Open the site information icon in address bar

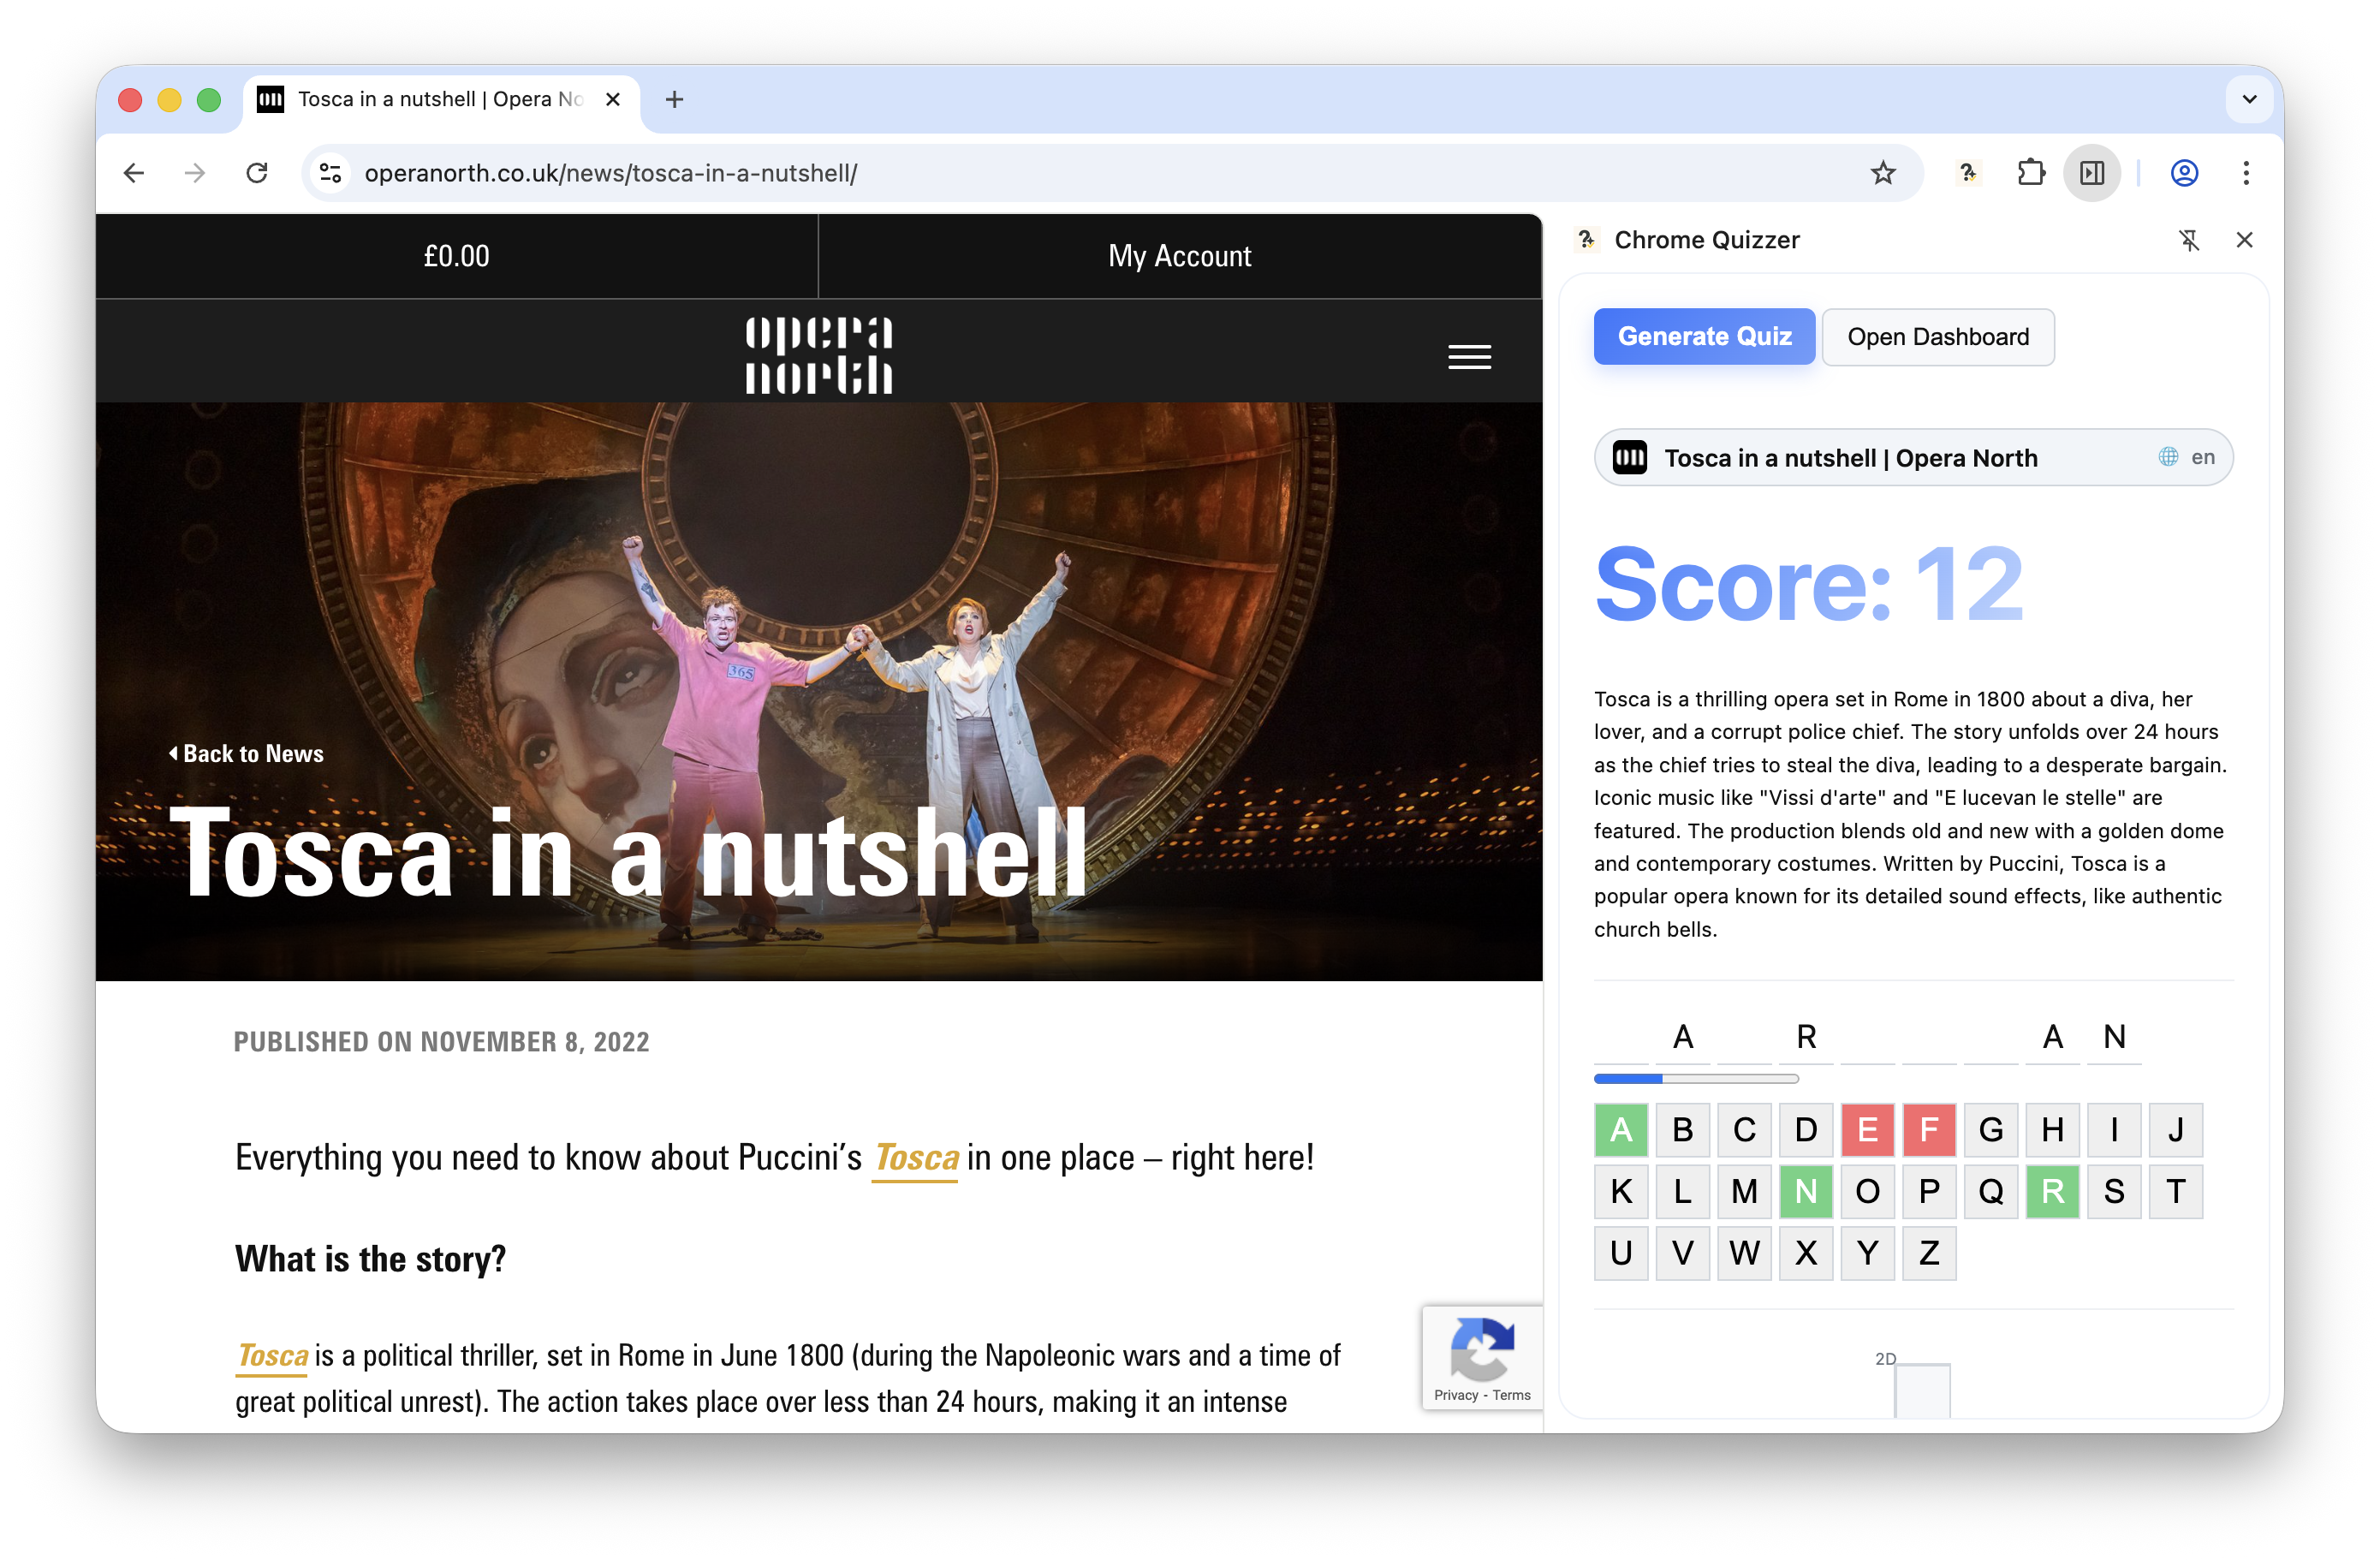[x=331, y=173]
